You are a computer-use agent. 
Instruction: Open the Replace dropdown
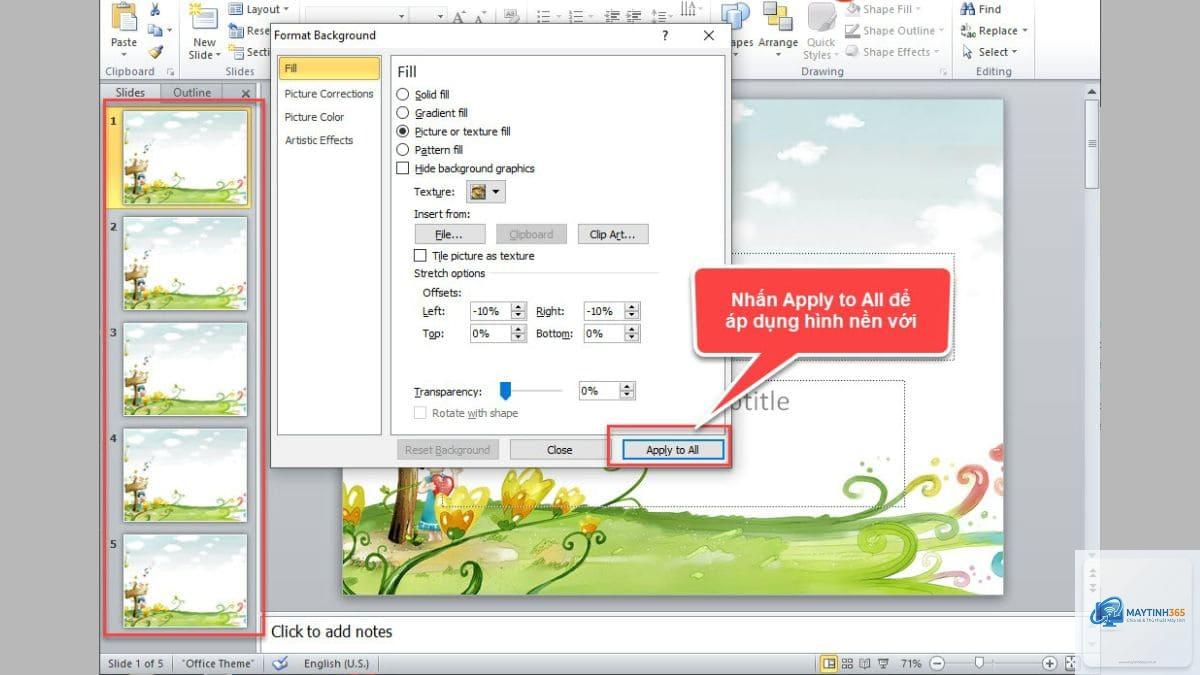coord(994,31)
